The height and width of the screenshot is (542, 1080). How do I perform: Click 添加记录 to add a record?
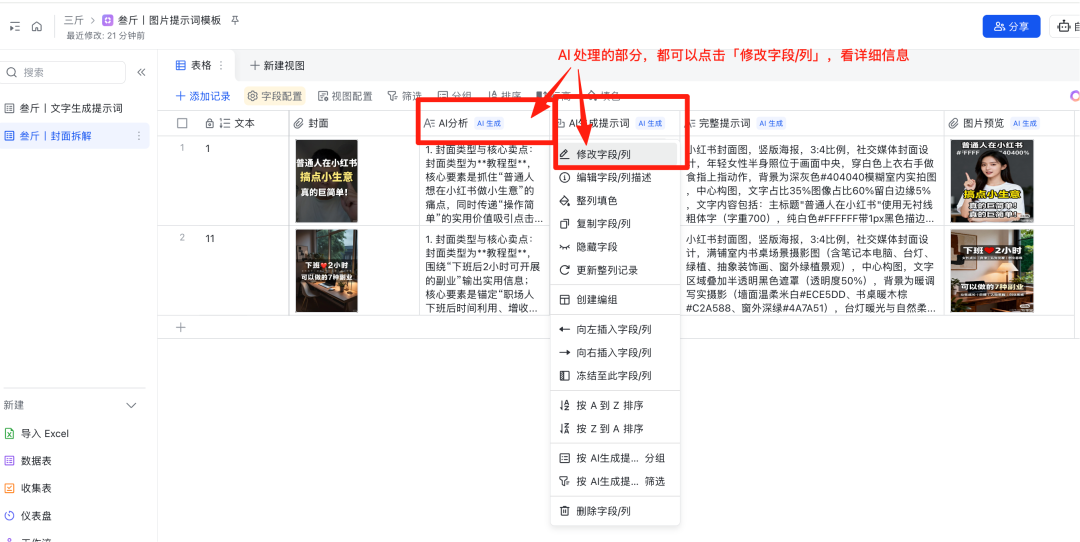point(203,96)
